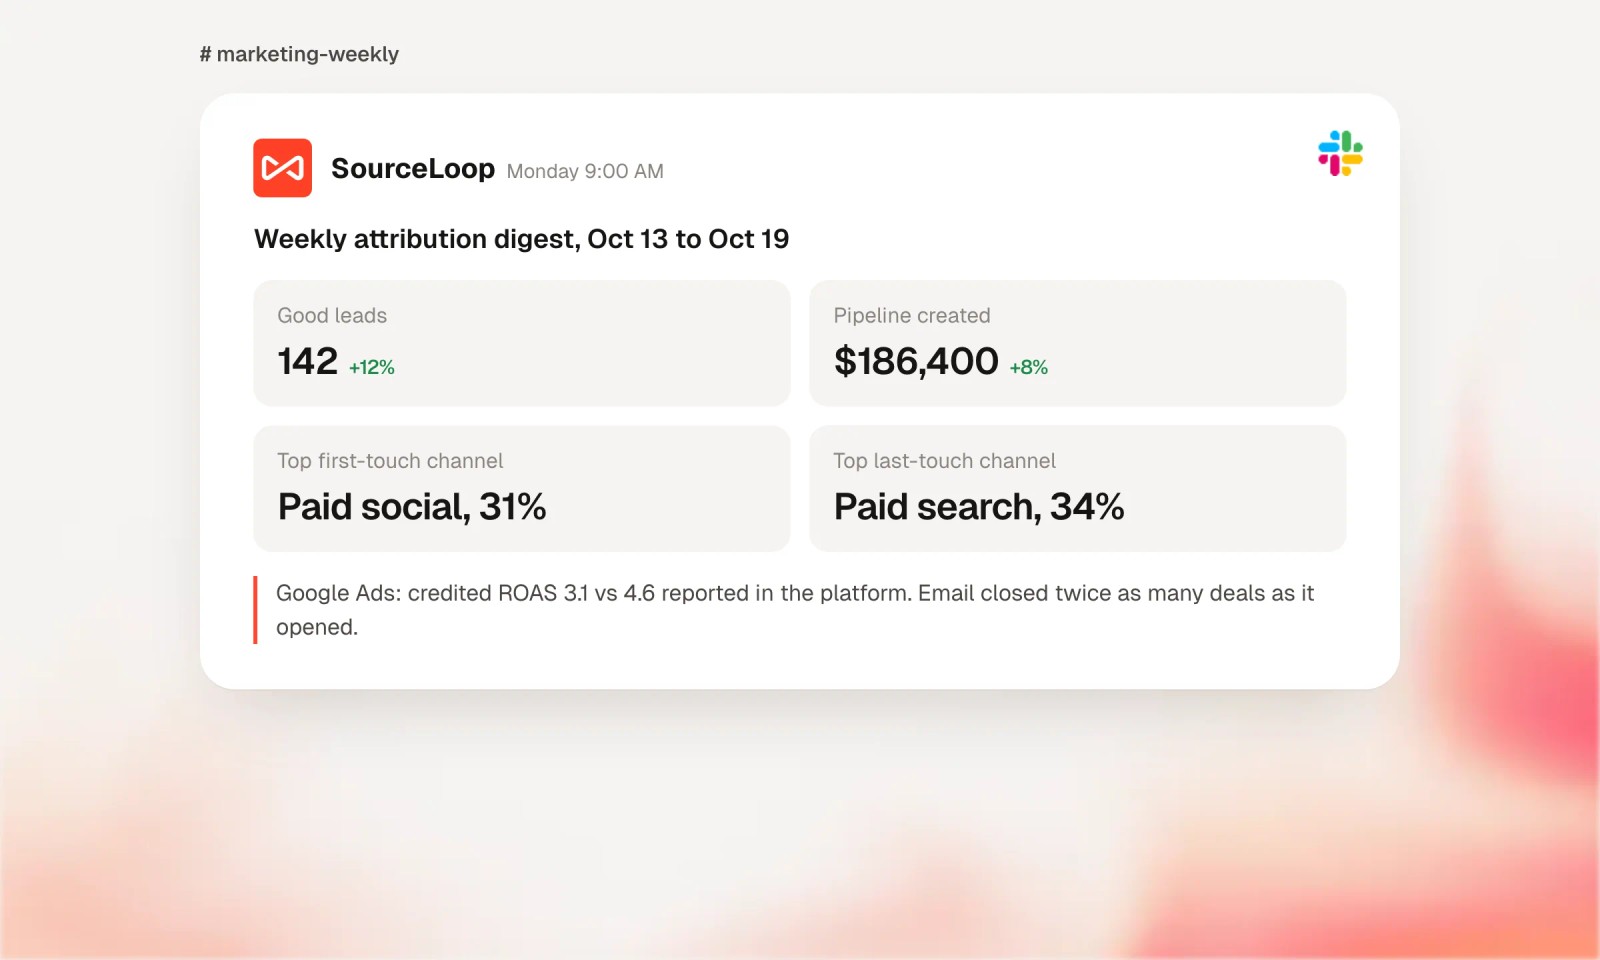
Task: Open the #marketing-weekly channel name
Action: tap(299, 54)
